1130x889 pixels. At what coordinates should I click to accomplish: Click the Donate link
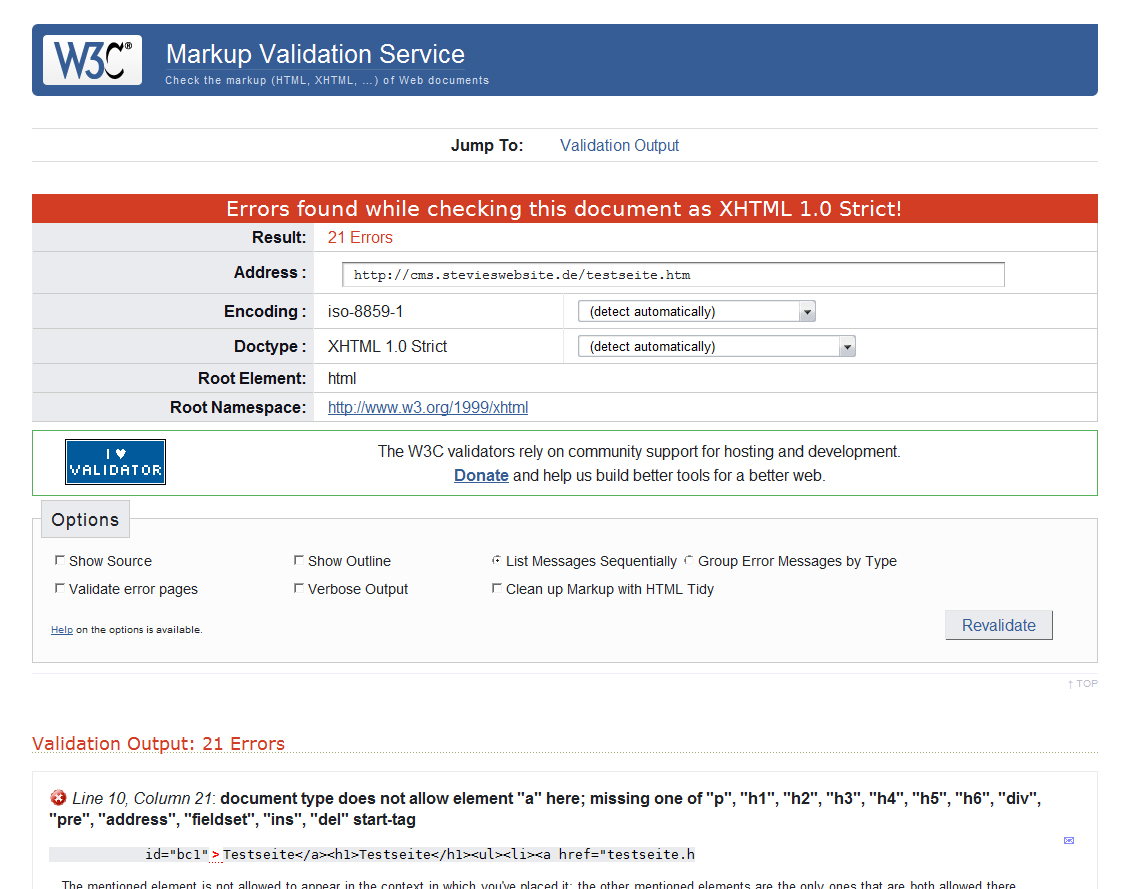click(x=481, y=475)
